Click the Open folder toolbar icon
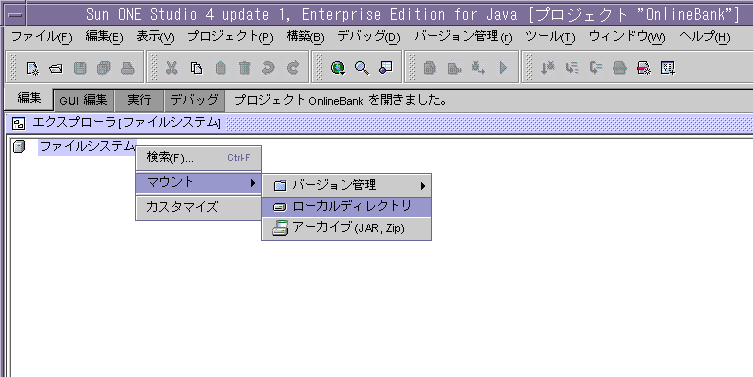 (56, 69)
